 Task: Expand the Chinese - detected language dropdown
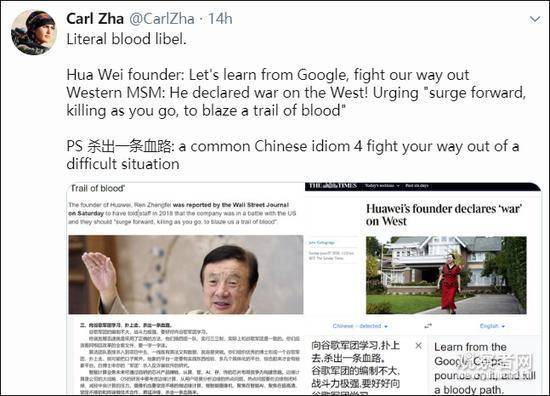click(360, 326)
